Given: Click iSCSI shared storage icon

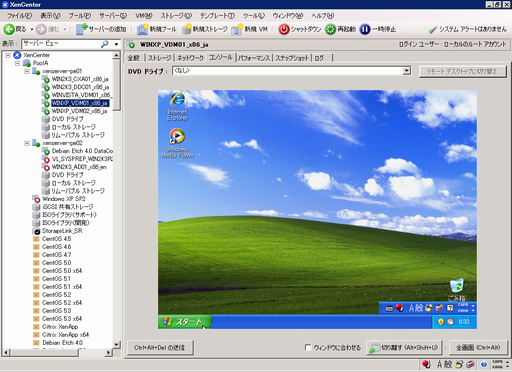Looking at the screenshot, I should (36, 207).
